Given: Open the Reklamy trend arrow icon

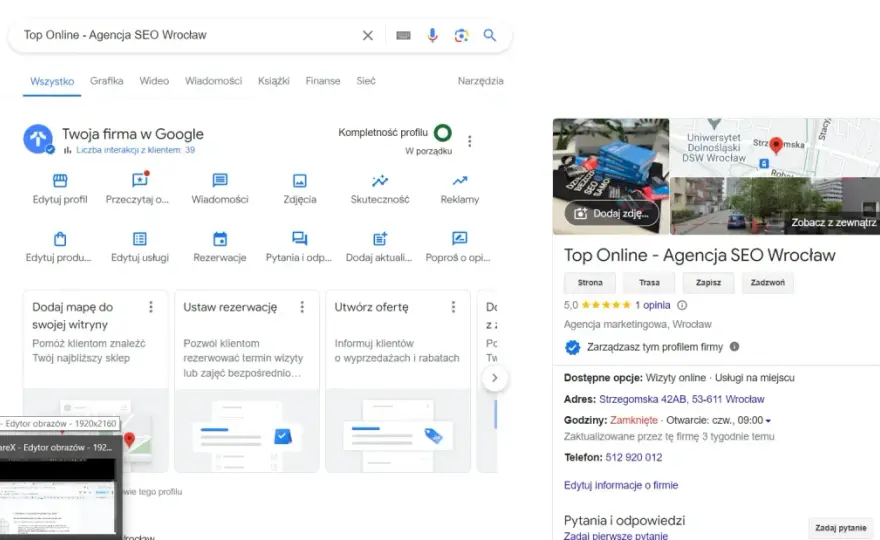Looking at the screenshot, I should [460, 180].
